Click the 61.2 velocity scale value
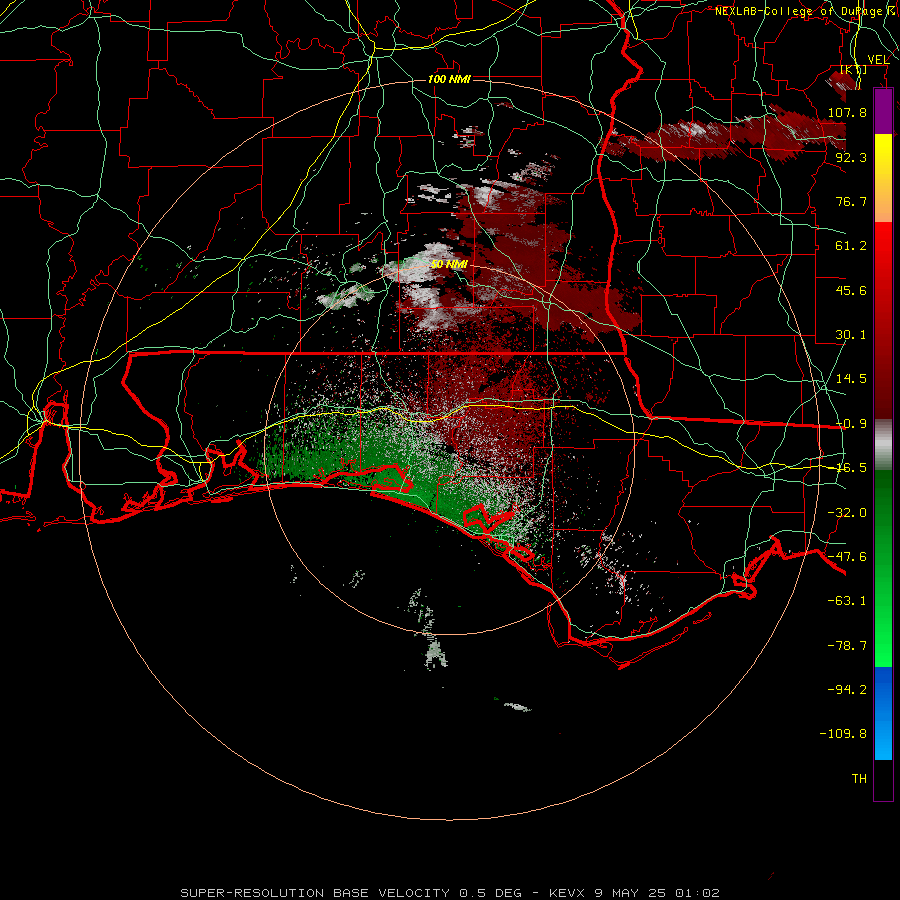Screen dimensions: 900x900 (x=851, y=246)
